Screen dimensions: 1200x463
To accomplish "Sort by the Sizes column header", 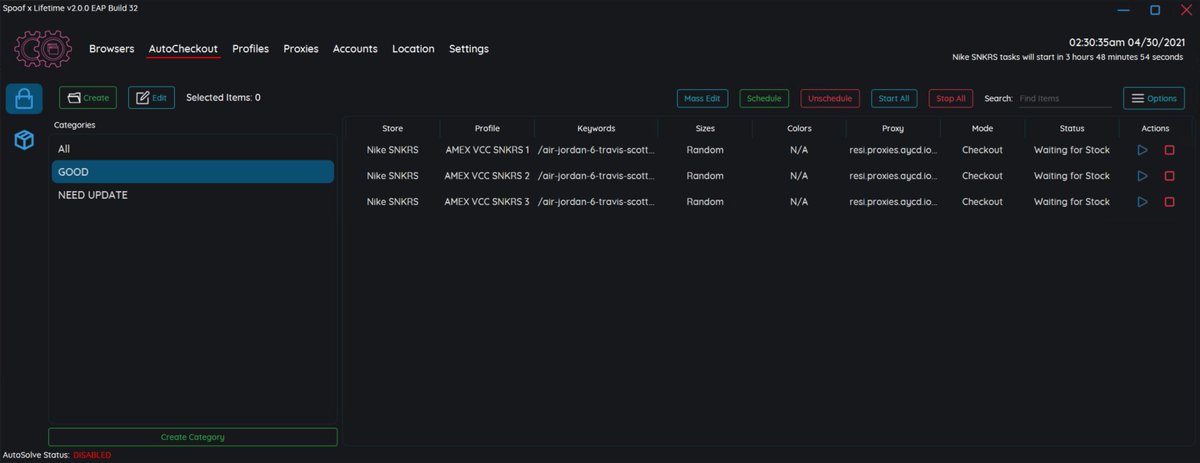I will [x=705, y=128].
